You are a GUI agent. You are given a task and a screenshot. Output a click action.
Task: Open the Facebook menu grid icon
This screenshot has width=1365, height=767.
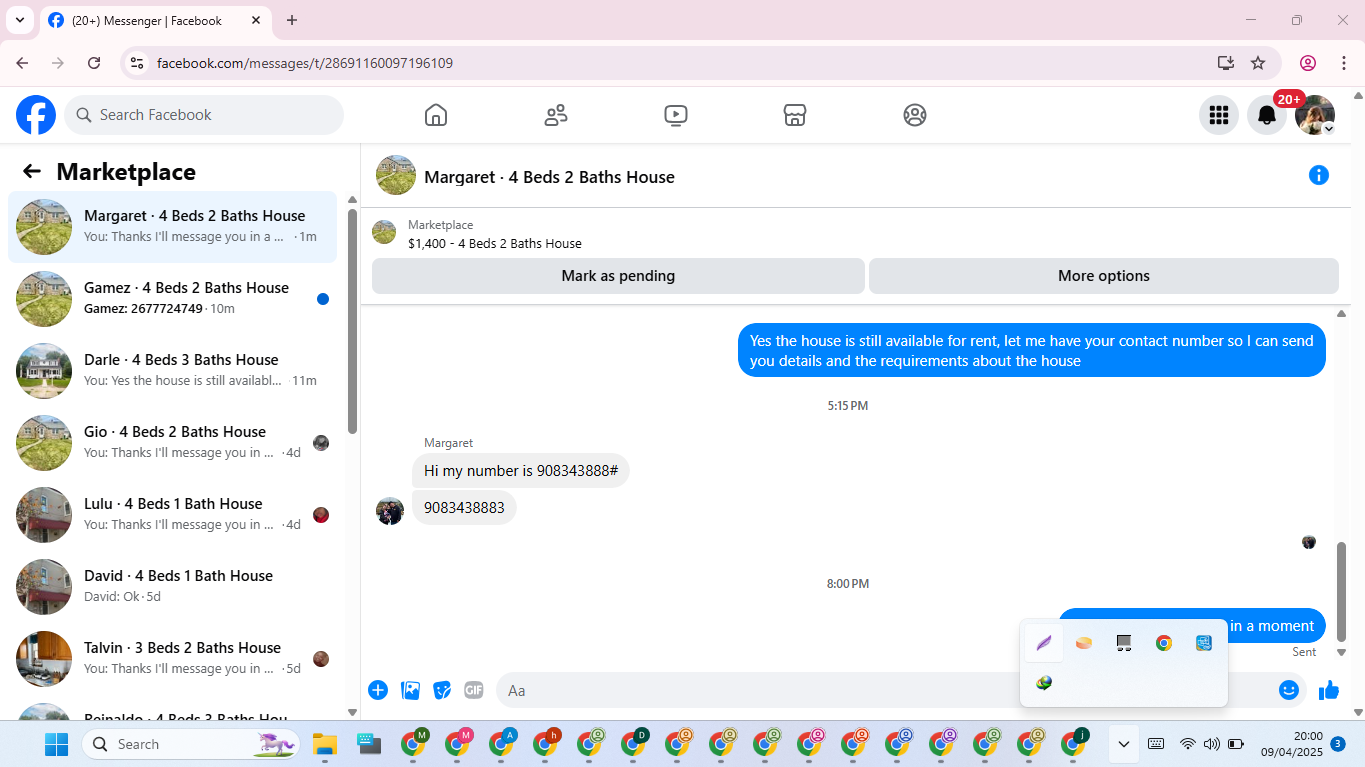[1219, 115]
